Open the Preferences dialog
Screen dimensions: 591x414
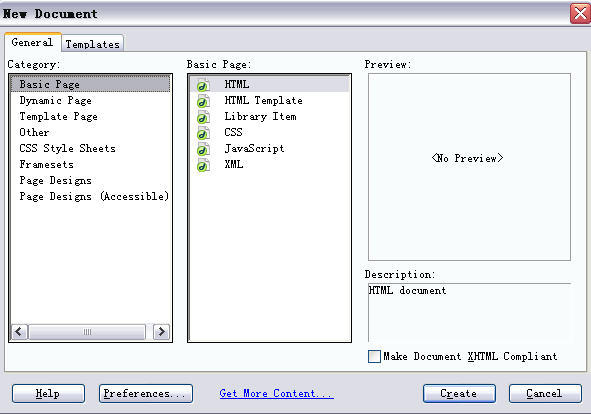(x=146, y=393)
